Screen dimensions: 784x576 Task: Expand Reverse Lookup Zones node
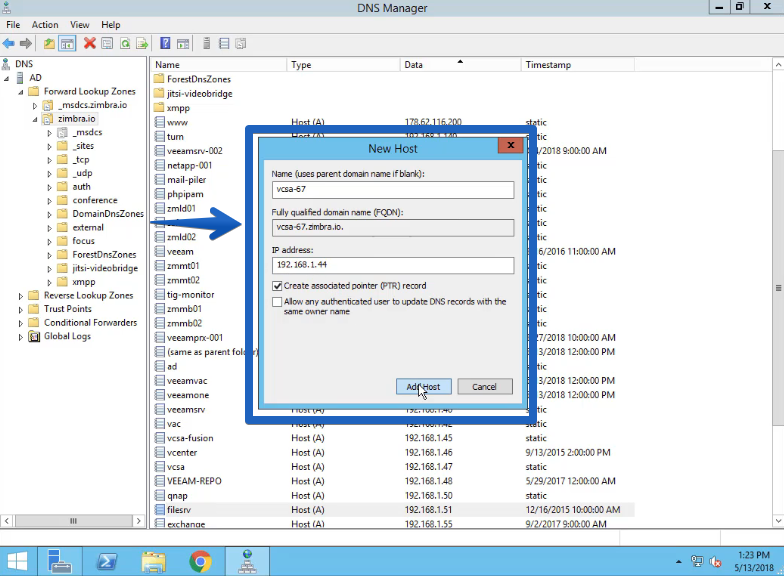[20, 296]
